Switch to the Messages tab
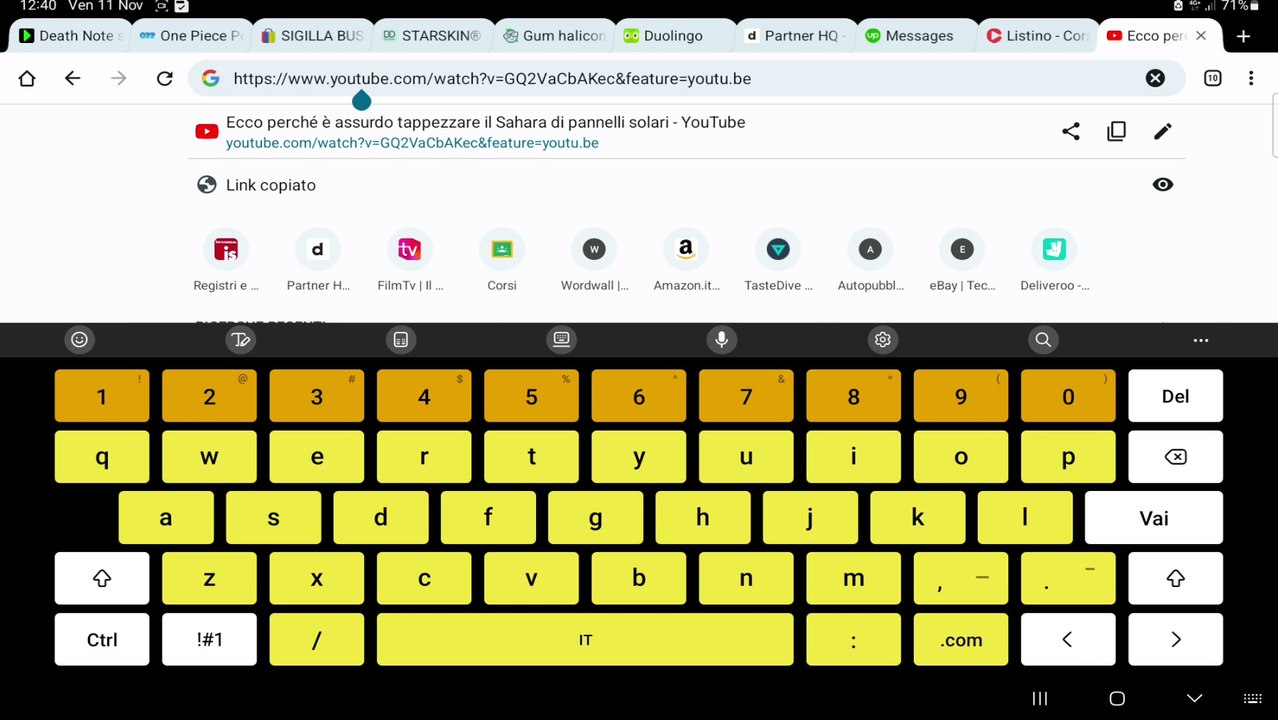This screenshot has width=1278, height=720. click(916, 36)
